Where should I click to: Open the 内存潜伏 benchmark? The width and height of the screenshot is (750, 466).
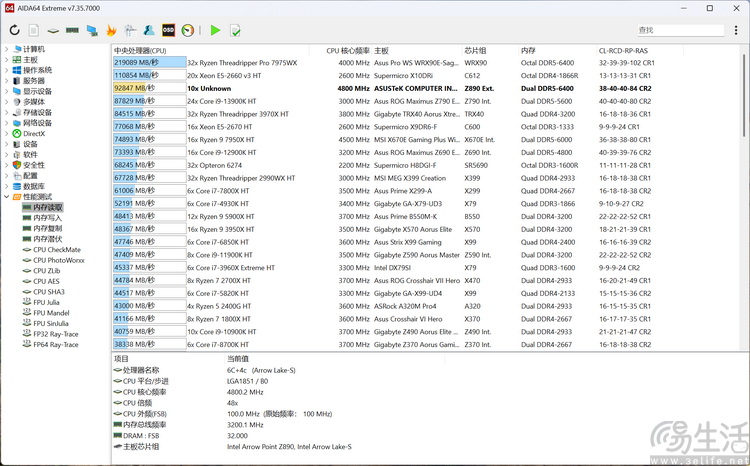[x=47, y=239]
